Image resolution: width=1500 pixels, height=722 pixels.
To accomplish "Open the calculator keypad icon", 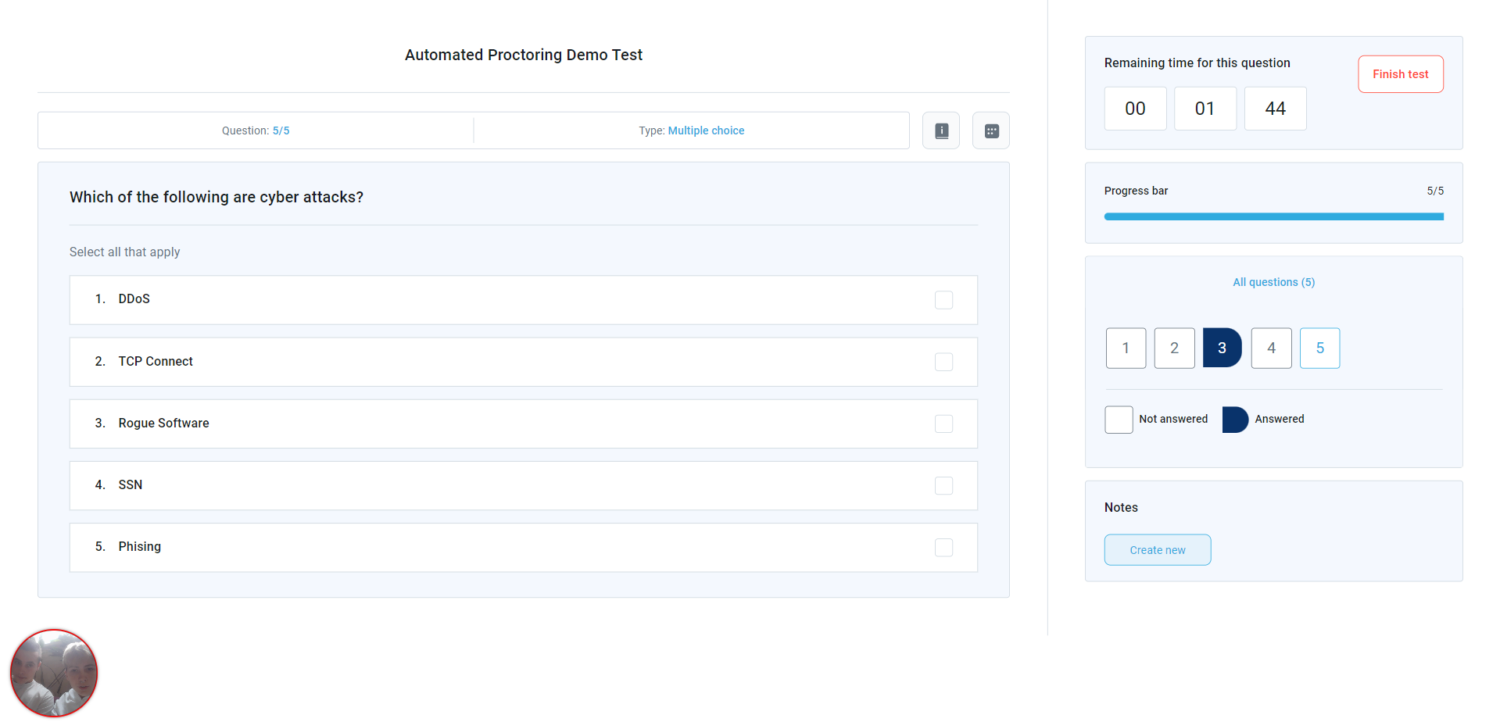I will pyautogui.click(x=991, y=131).
